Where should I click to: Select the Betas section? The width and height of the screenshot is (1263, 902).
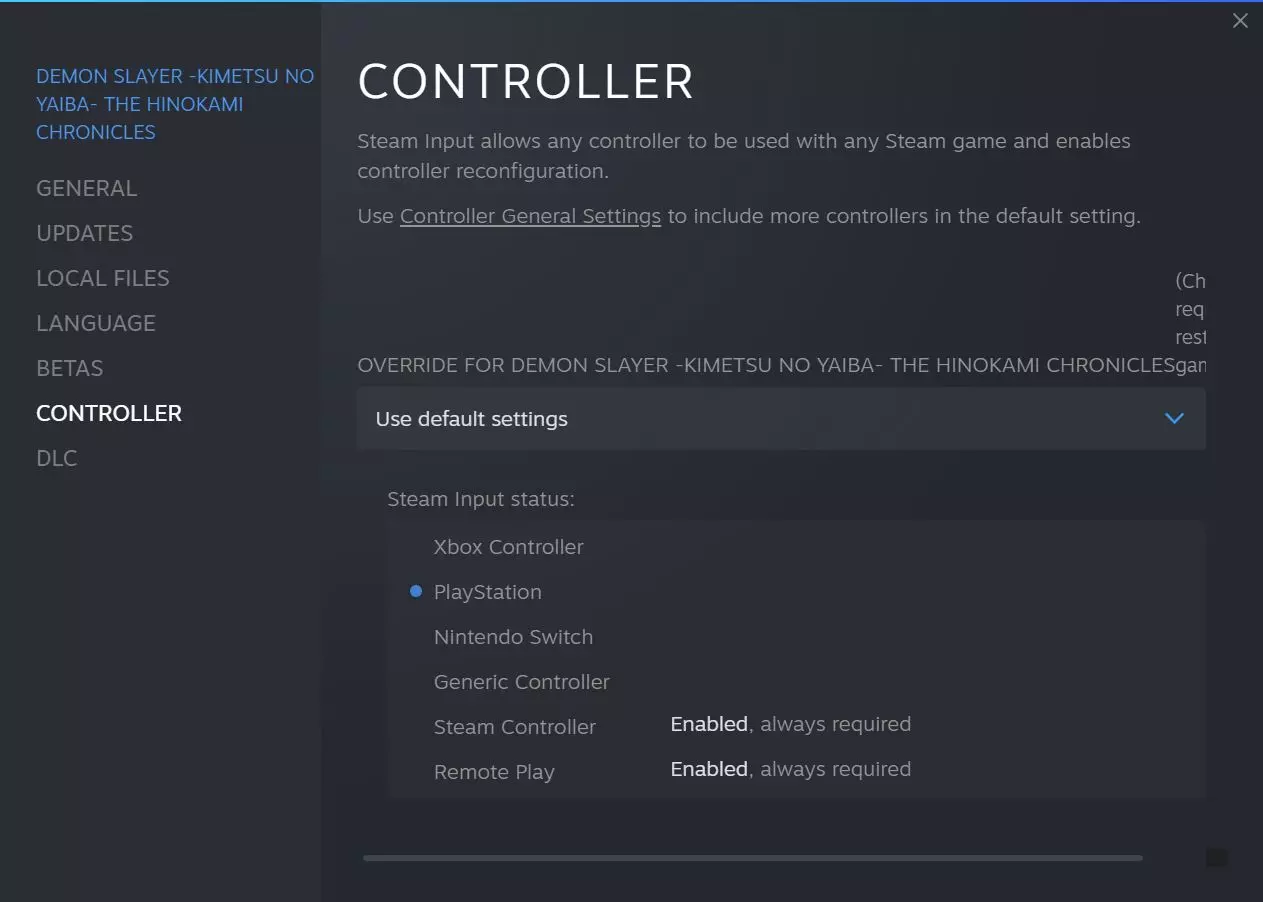(69, 369)
